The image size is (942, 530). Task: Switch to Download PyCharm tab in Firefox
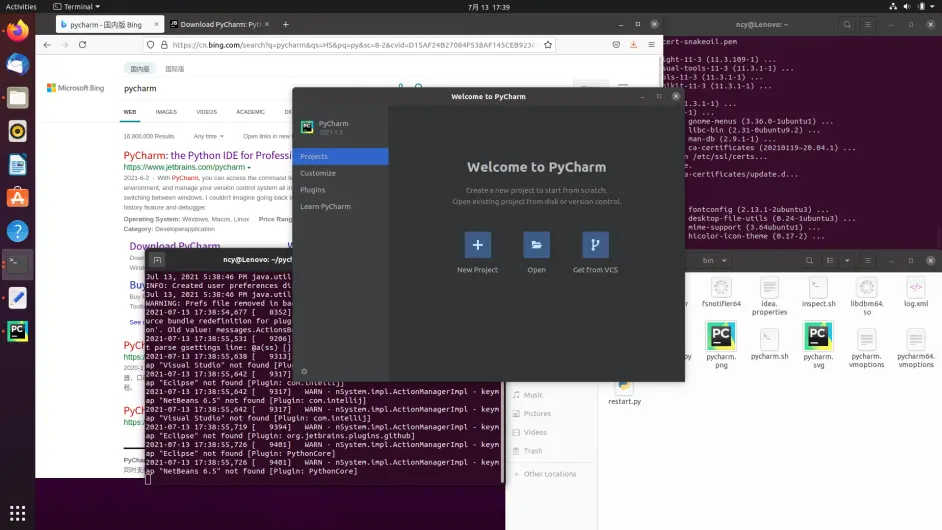pyautogui.click(x=220, y=25)
